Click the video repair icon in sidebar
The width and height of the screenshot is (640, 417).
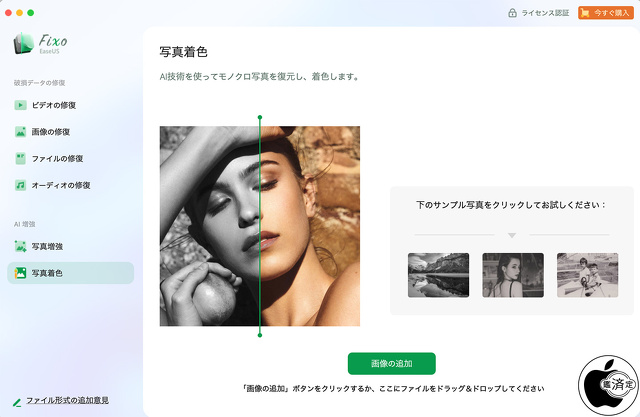pos(20,105)
